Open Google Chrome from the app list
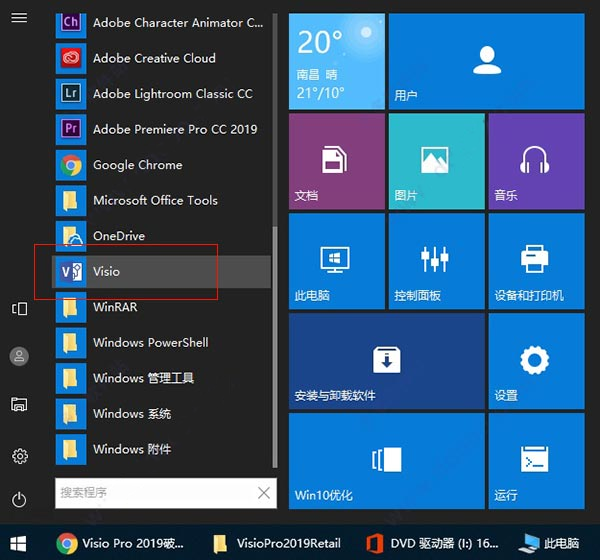The height and width of the screenshot is (560, 600). [161, 165]
